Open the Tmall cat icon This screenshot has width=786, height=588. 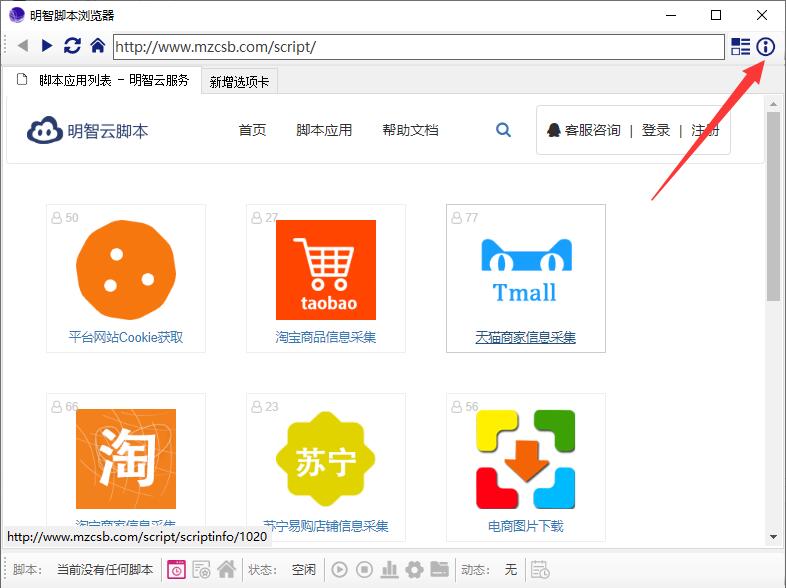pos(526,271)
